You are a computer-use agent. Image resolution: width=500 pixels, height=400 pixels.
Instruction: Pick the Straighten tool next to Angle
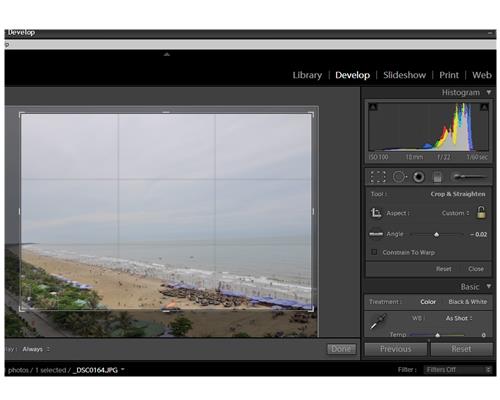point(376,234)
